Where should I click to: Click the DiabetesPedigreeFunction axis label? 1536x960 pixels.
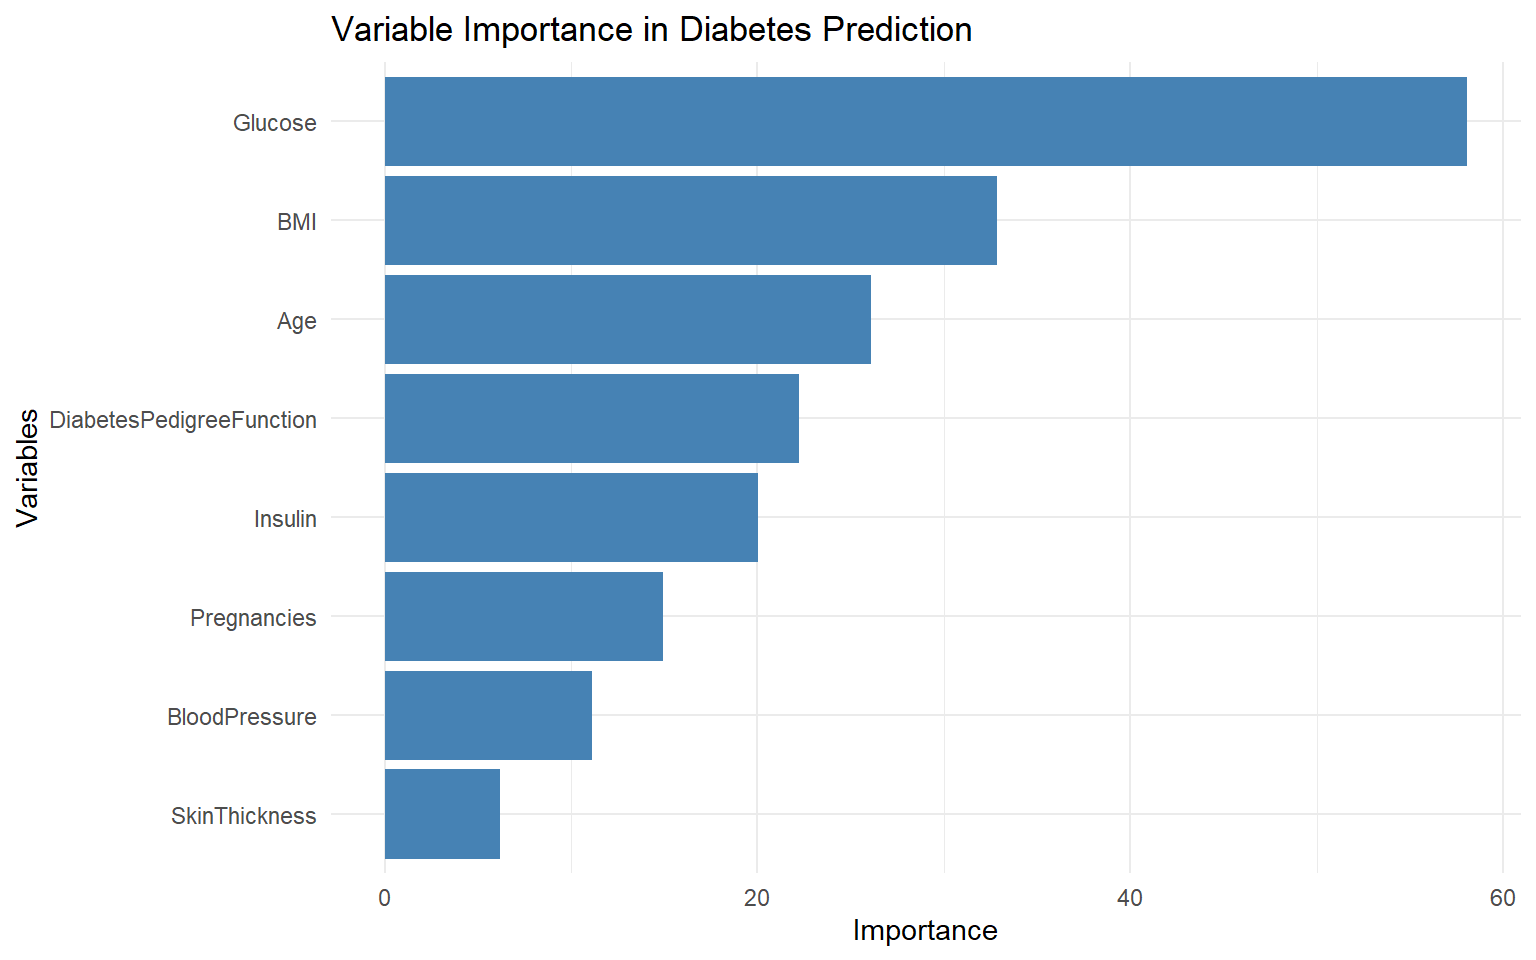click(x=183, y=420)
